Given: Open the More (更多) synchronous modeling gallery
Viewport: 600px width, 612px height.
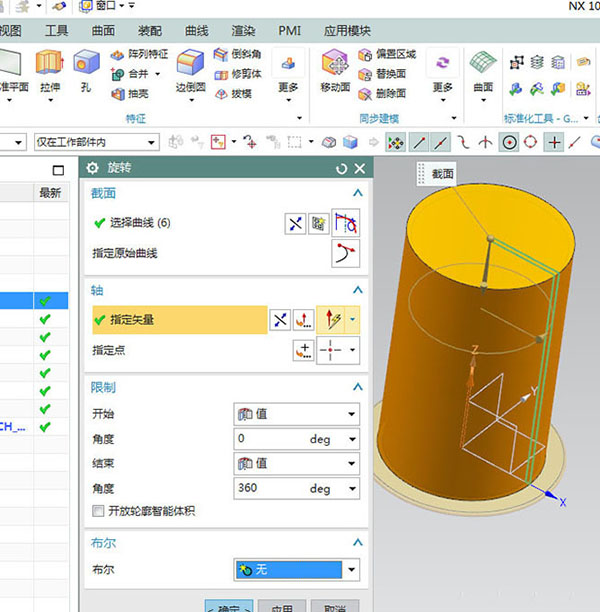Looking at the screenshot, I should [442, 75].
